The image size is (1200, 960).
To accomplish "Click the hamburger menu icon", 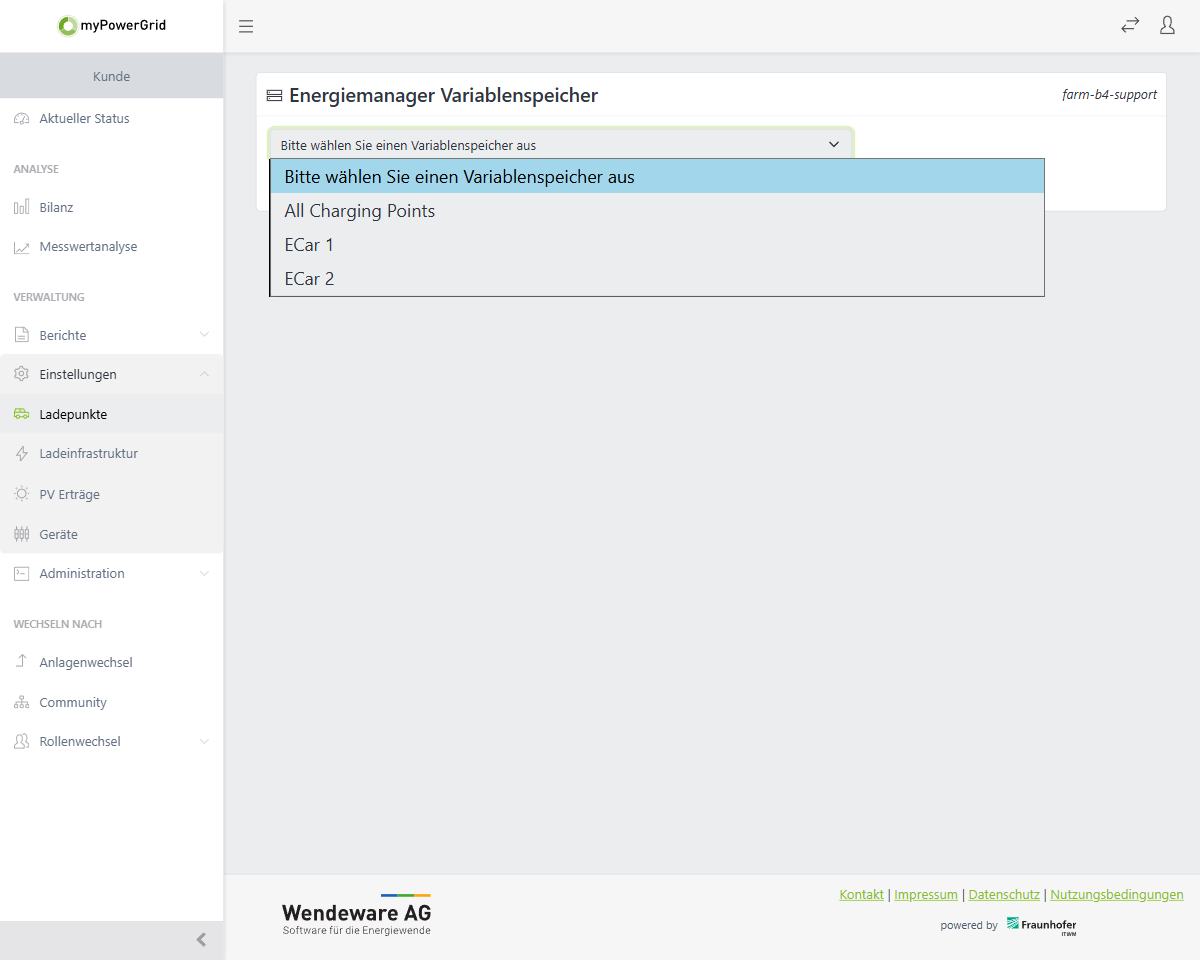I will pyautogui.click(x=246, y=26).
